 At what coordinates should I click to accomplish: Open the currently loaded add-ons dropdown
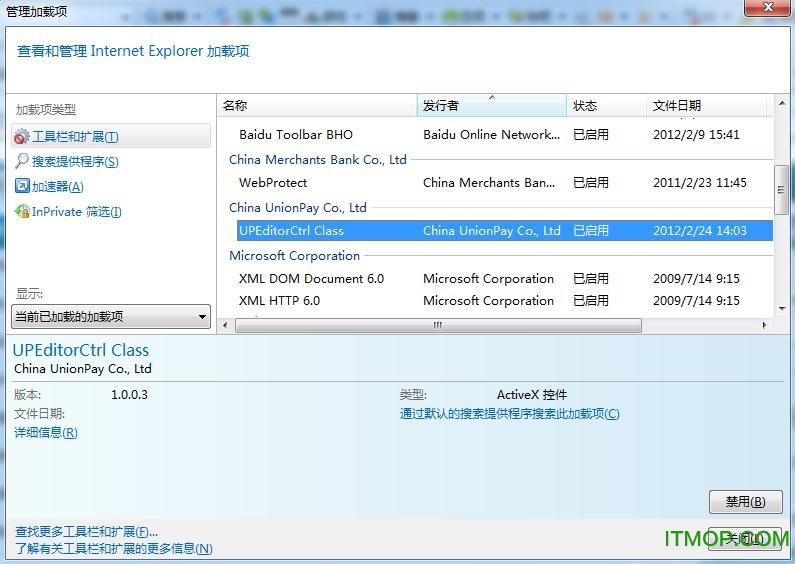111,317
